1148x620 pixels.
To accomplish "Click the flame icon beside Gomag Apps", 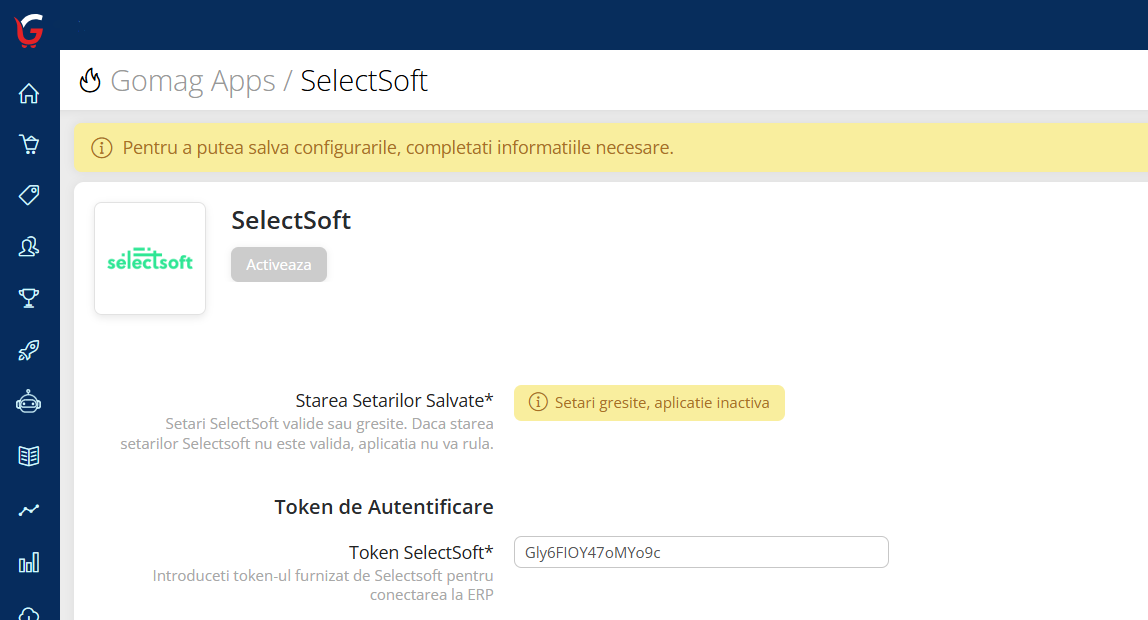I will [90, 80].
